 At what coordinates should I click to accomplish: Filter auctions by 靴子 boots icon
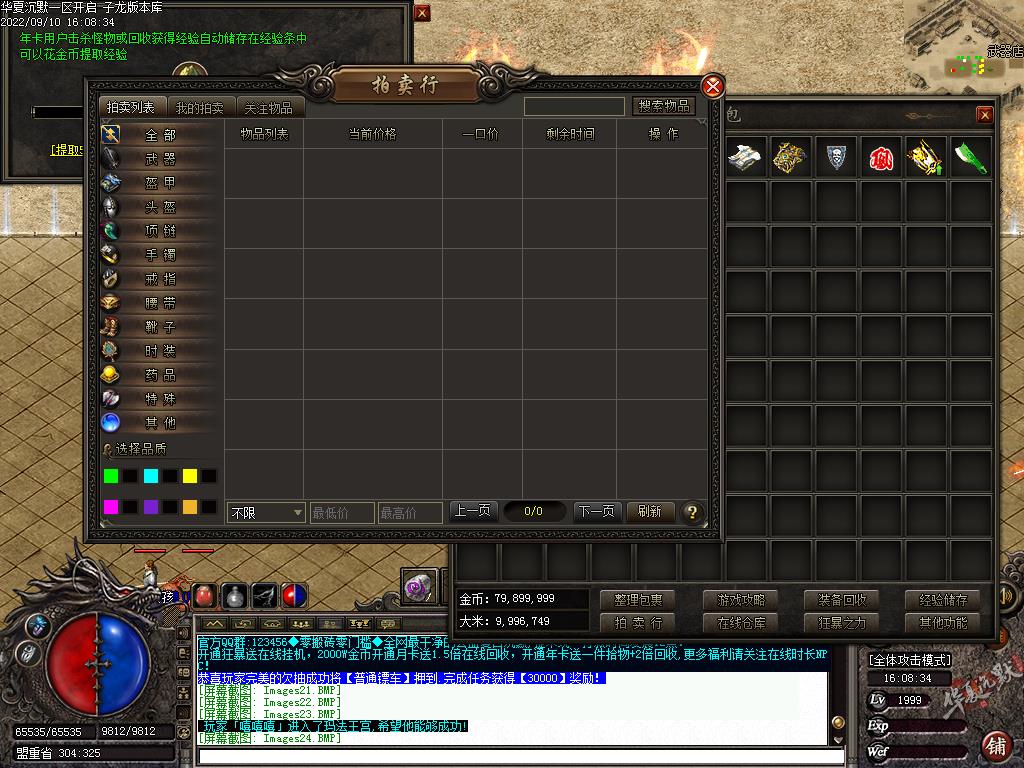tap(111, 327)
